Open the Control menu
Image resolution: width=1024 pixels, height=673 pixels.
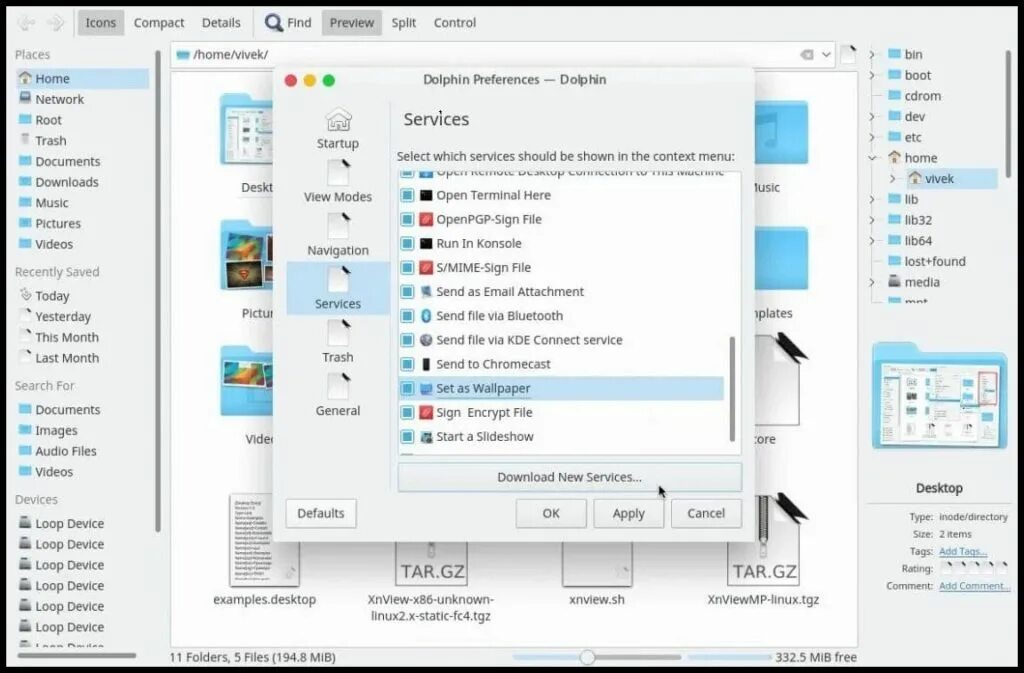click(x=455, y=23)
